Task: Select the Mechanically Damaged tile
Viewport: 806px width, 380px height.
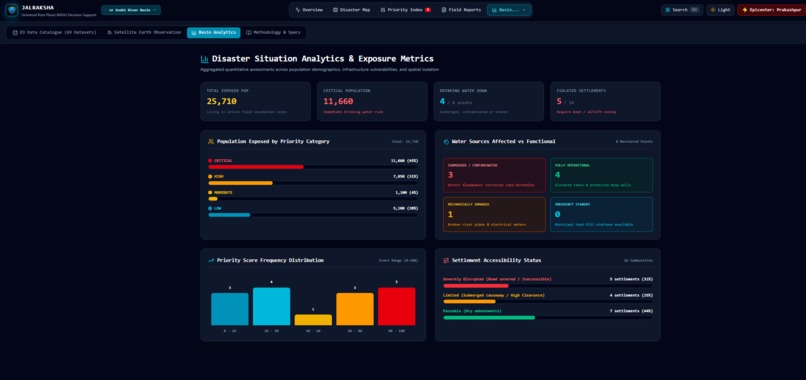Action: click(494, 214)
